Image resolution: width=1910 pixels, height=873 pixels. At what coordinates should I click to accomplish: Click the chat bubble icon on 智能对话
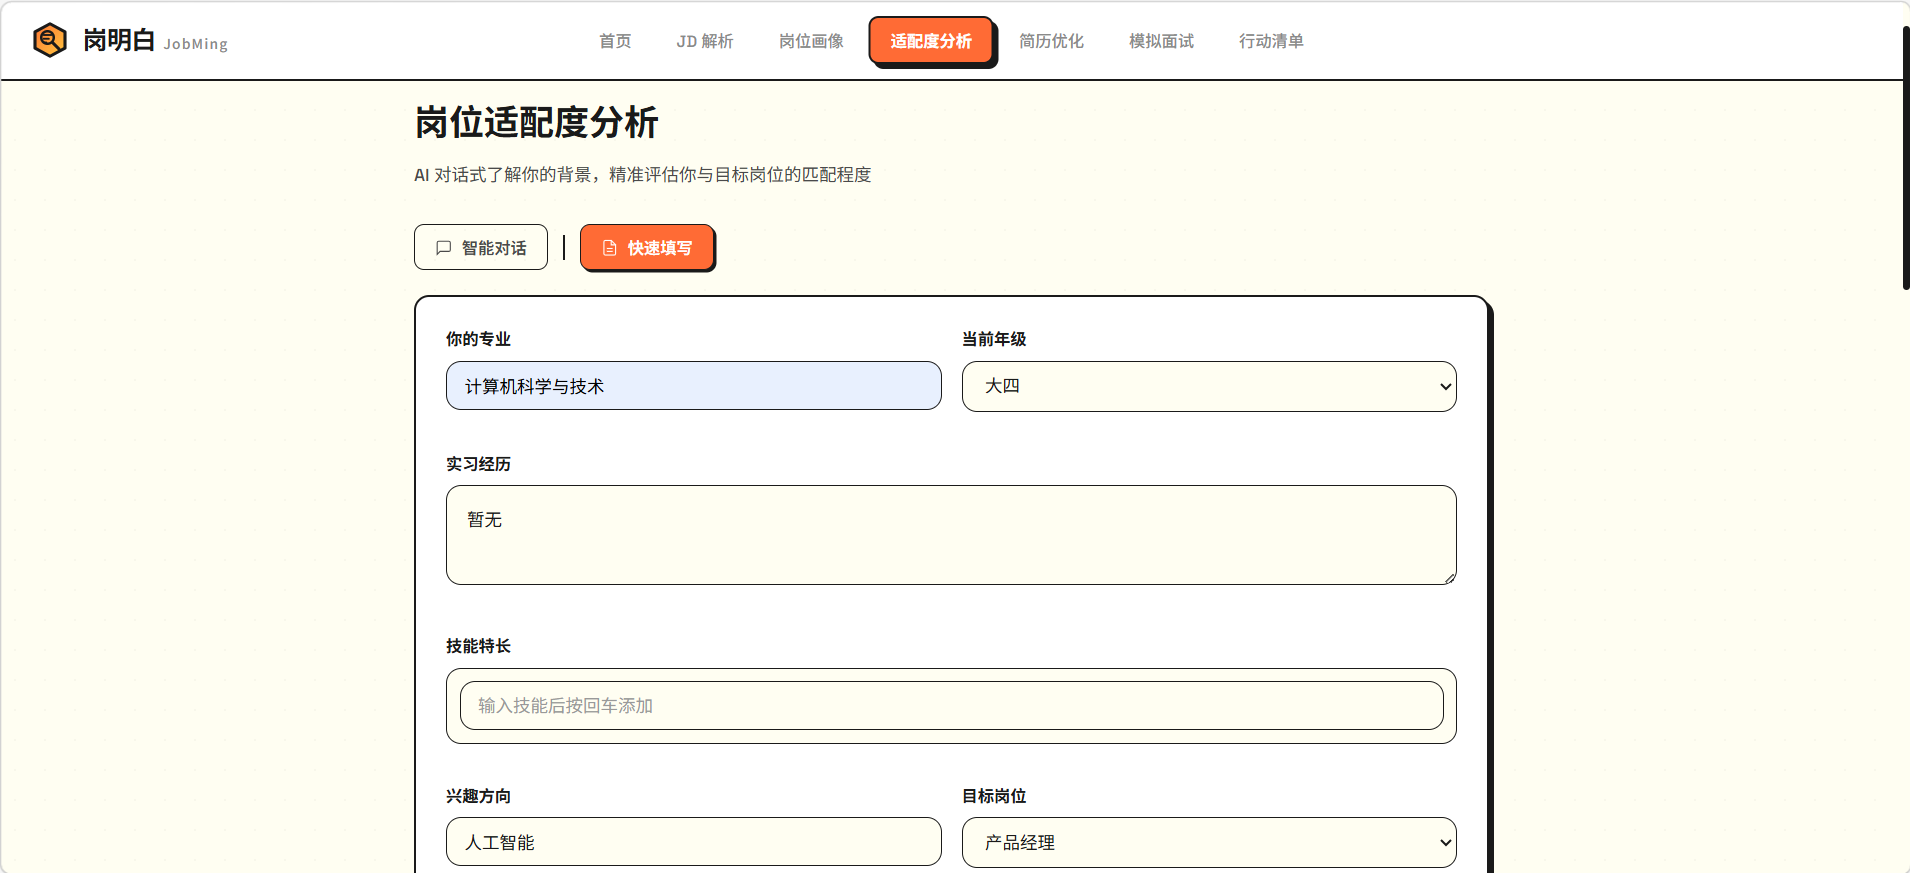pyautogui.click(x=444, y=248)
